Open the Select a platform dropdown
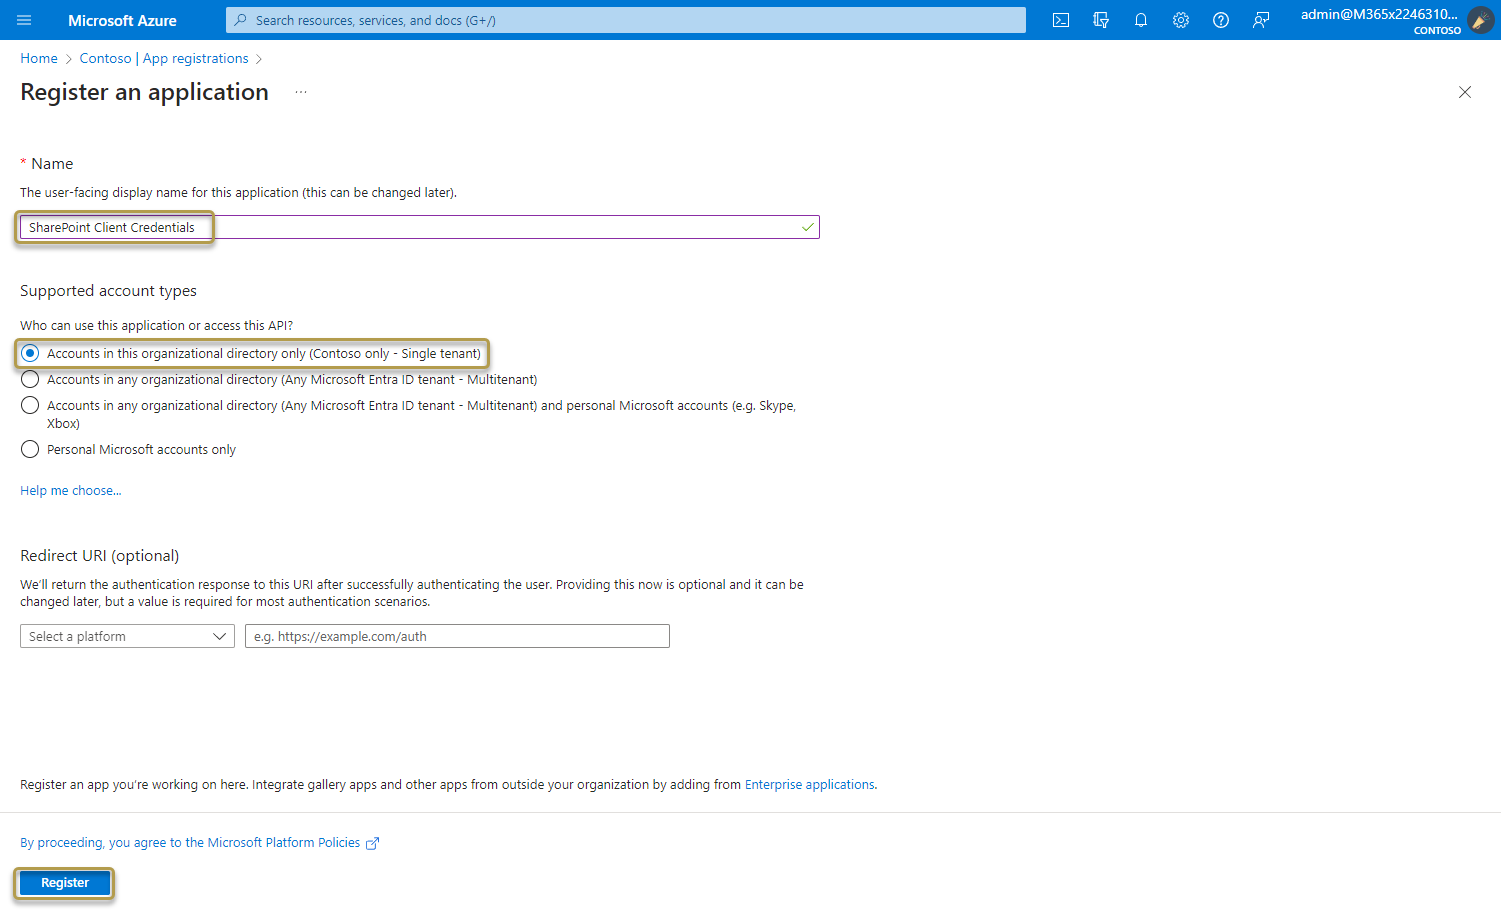The width and height of the screenshot is (1501, 915). tap(127, 636)
